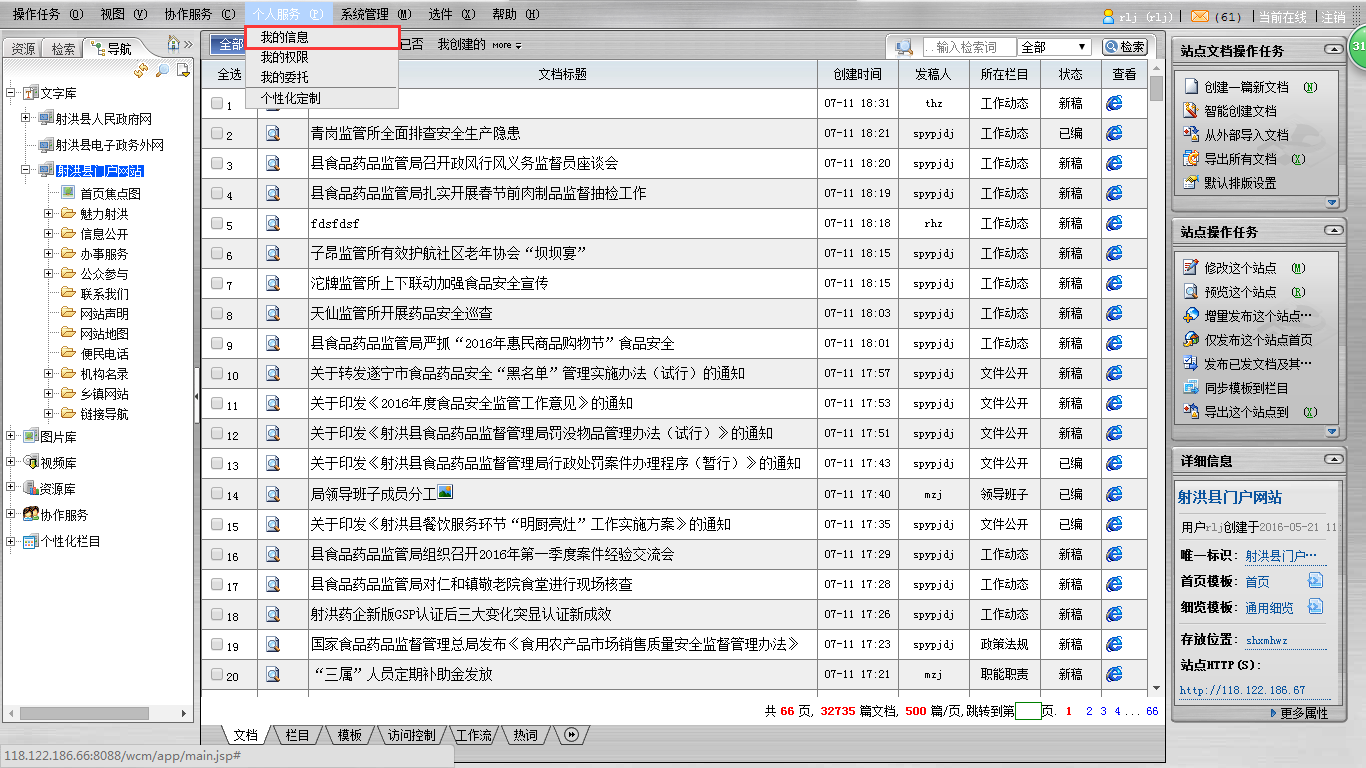
Task: Check the checkbox for document row 3
Action: [217, 163]
